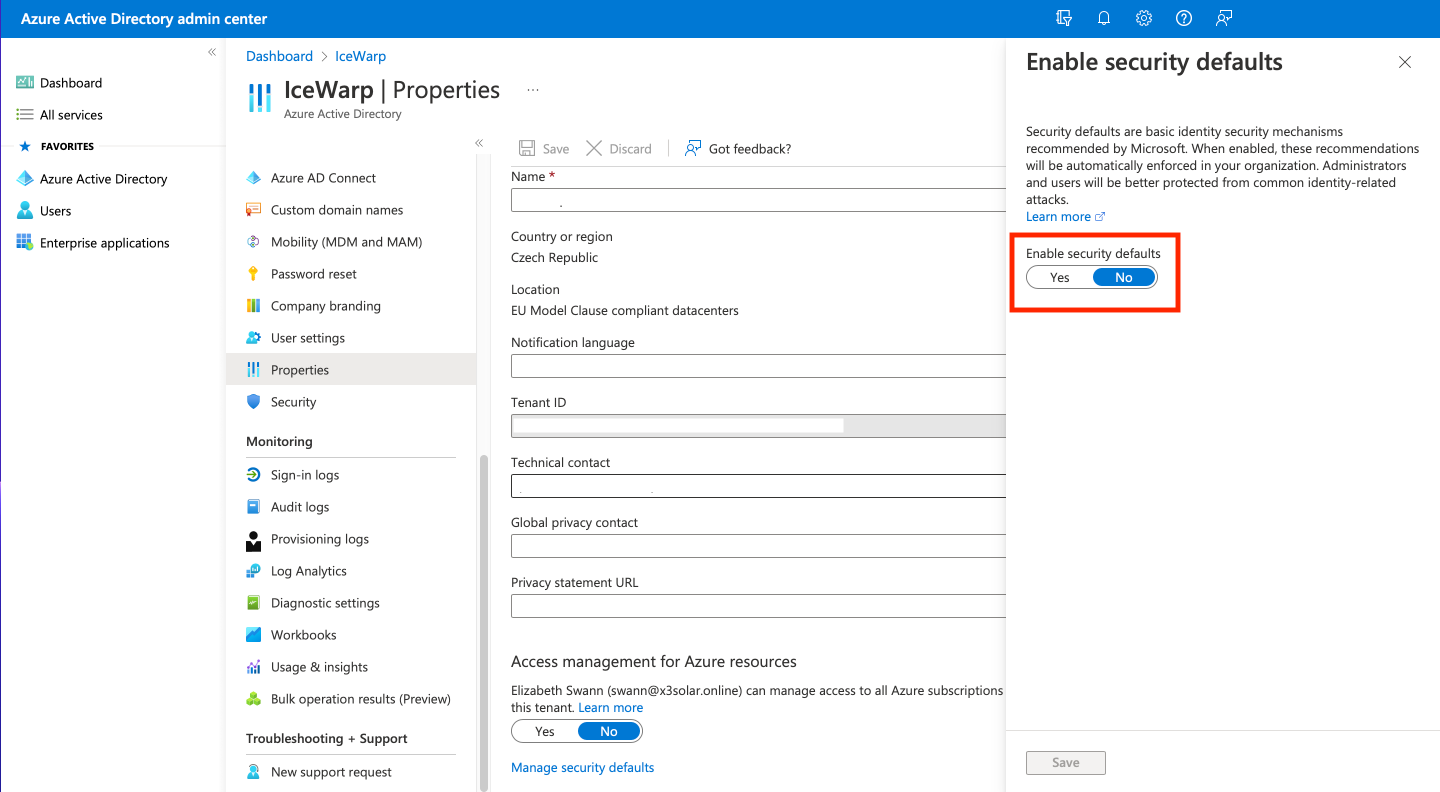Click the Mobility (MDM and MAM) icon
Image resolution: width=1440 pixels, height=792 pixels.
coord(254,242)
